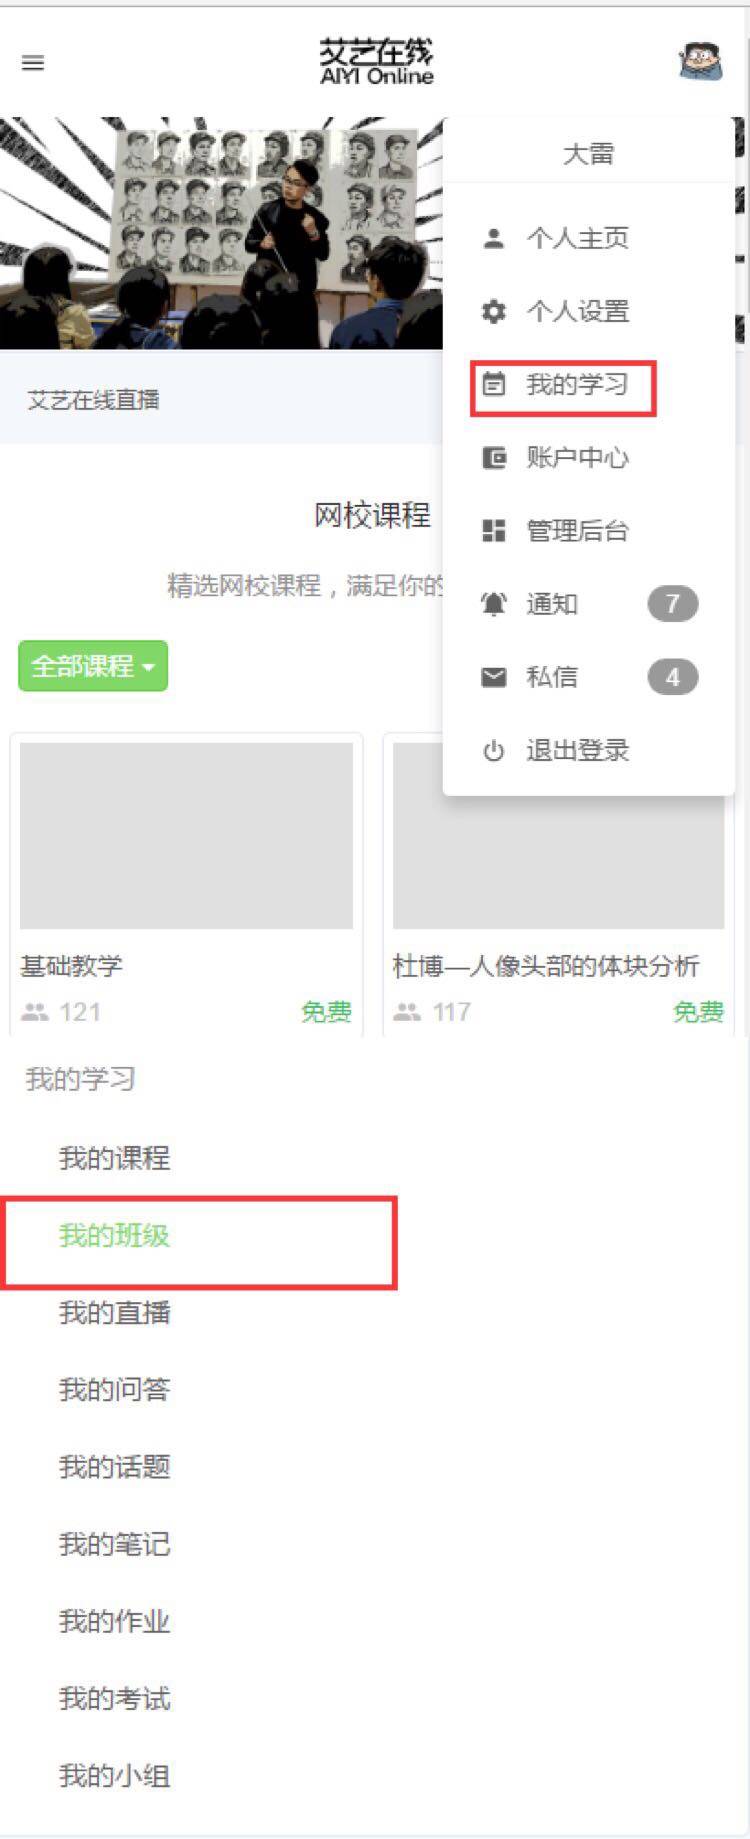
Task: Click the user avatar icon
Action: (700, 62)
